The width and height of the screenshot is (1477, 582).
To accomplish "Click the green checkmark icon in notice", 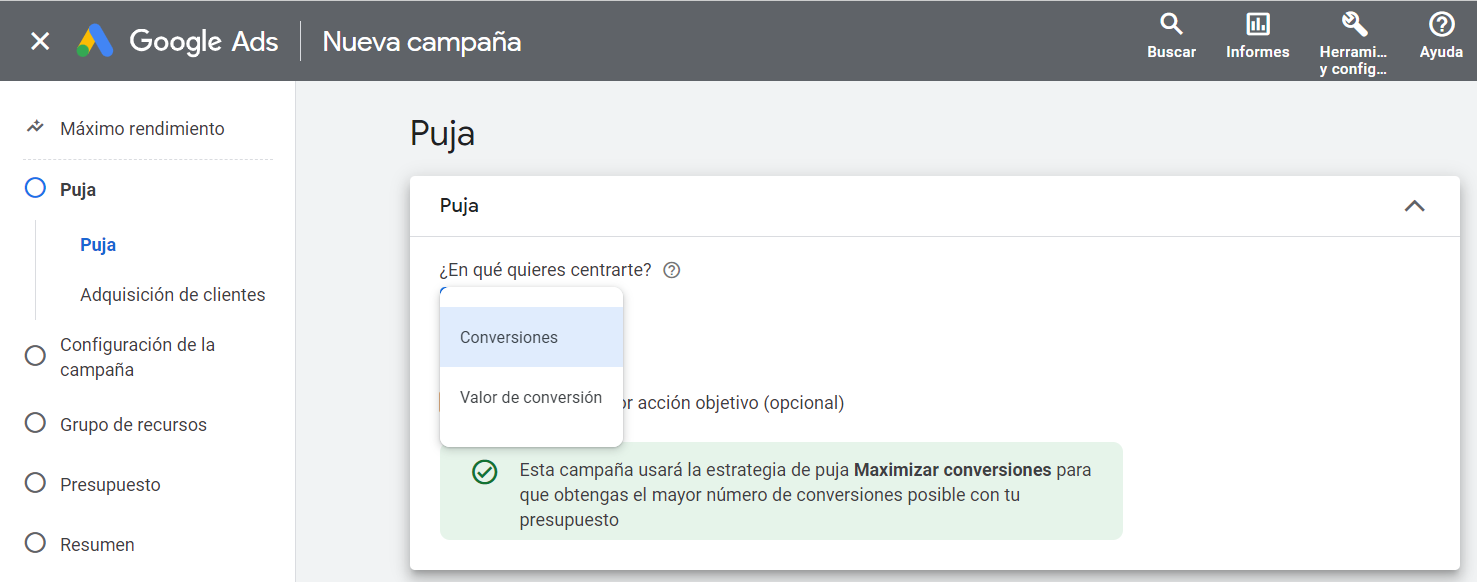I will pos(485,471).
